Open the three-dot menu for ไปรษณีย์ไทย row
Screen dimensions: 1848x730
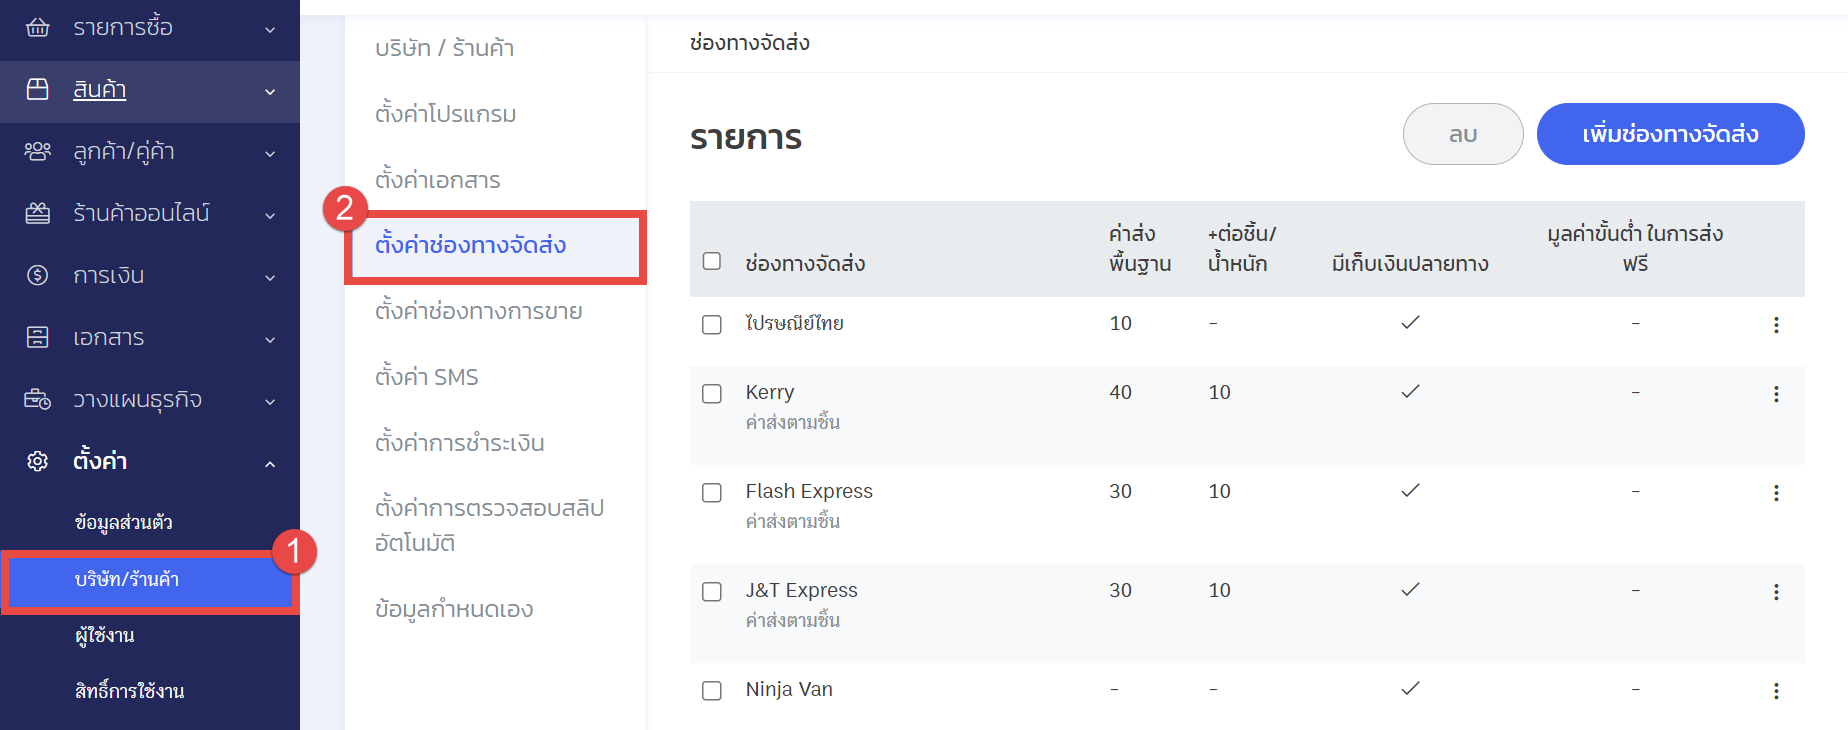(1776, 325)
